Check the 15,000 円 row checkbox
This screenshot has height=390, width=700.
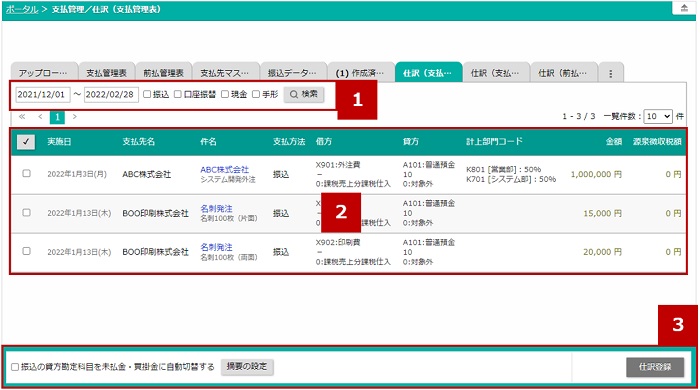pyautogui.click(x=26, y=212)
